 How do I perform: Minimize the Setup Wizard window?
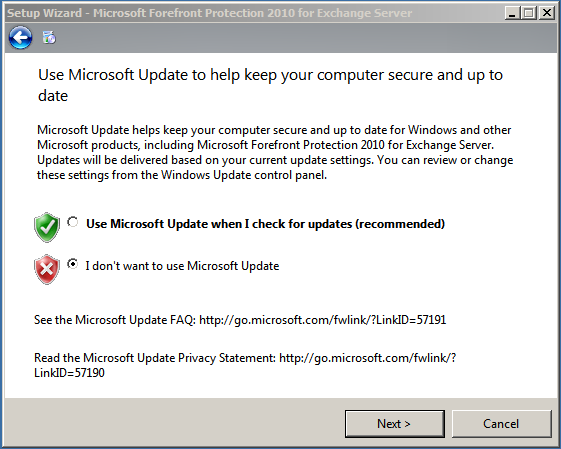tap(512, 13)
